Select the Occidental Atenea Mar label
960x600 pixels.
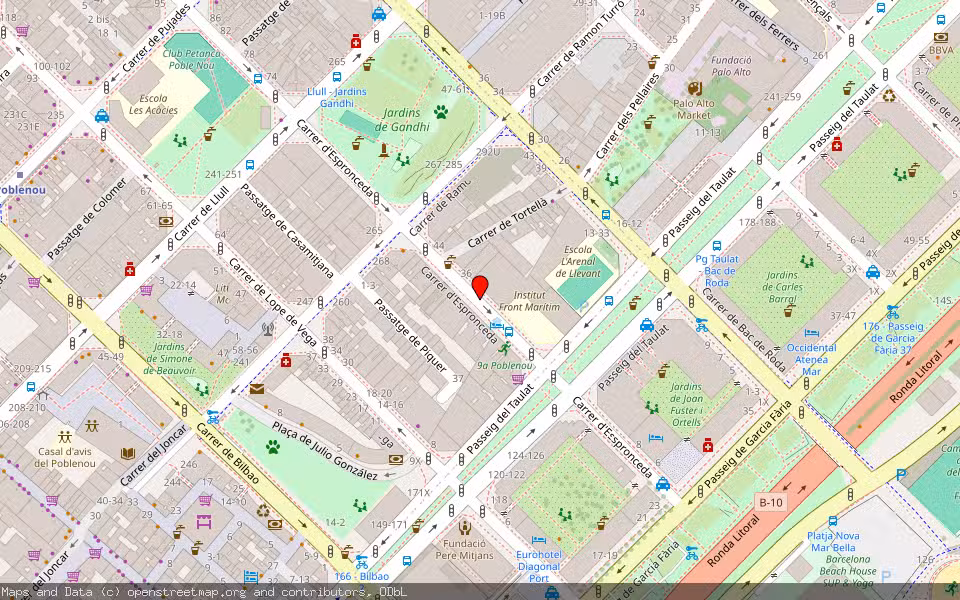pyautogui.click(x=811, y=359)
